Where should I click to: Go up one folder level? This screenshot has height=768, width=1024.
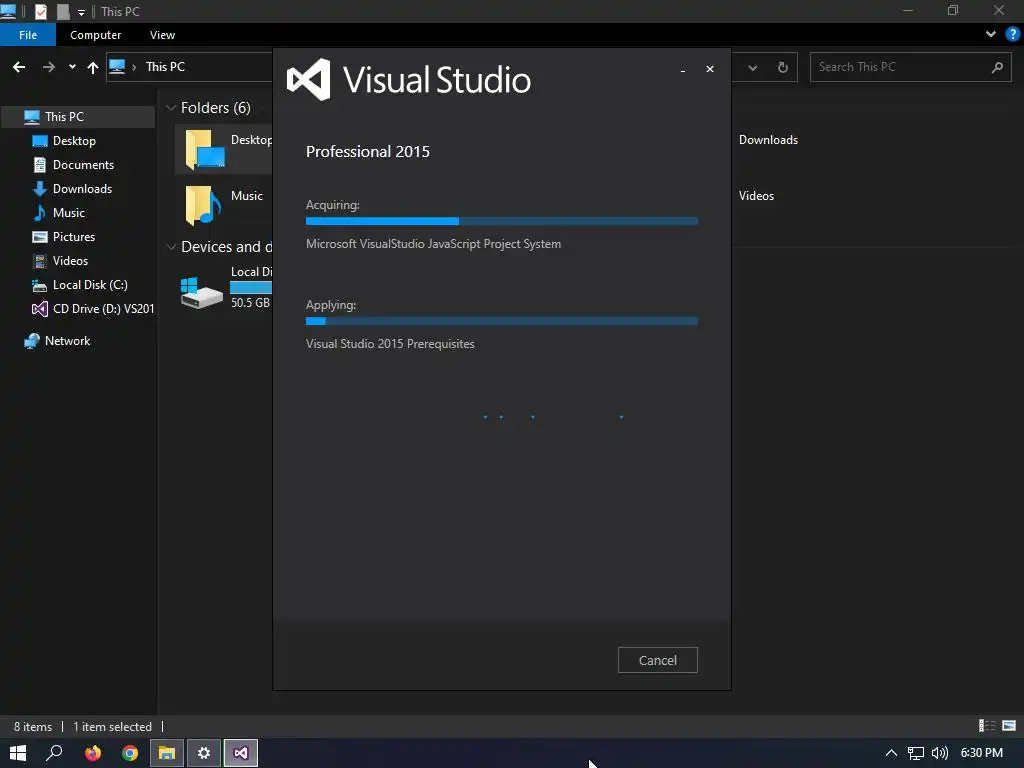pyautogui.click(x=93, y=67)
